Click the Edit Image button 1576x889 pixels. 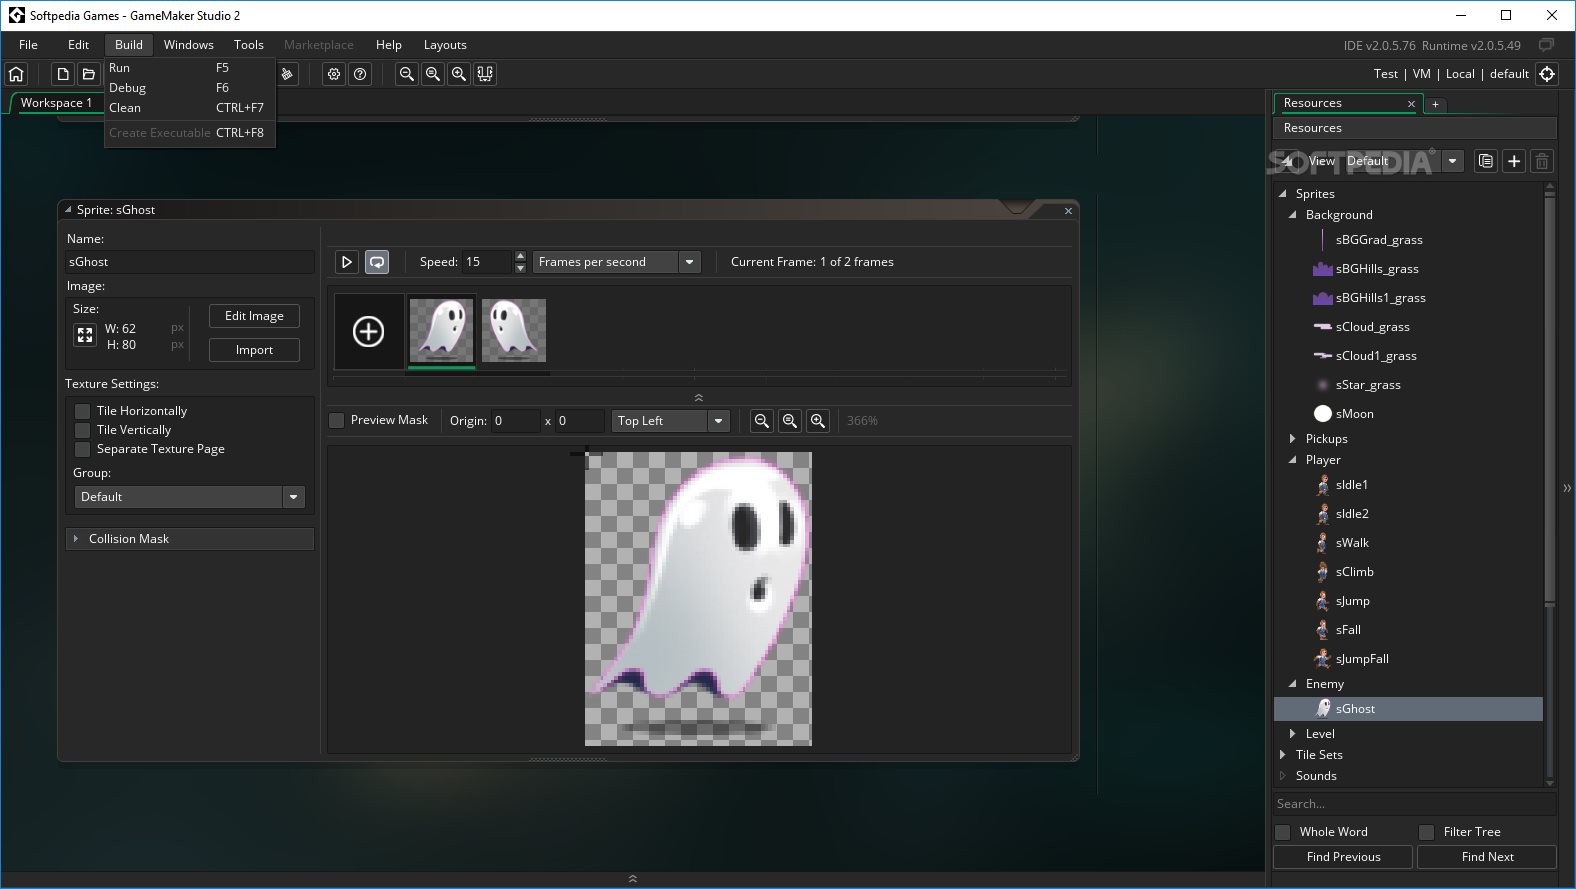point(254,316)
